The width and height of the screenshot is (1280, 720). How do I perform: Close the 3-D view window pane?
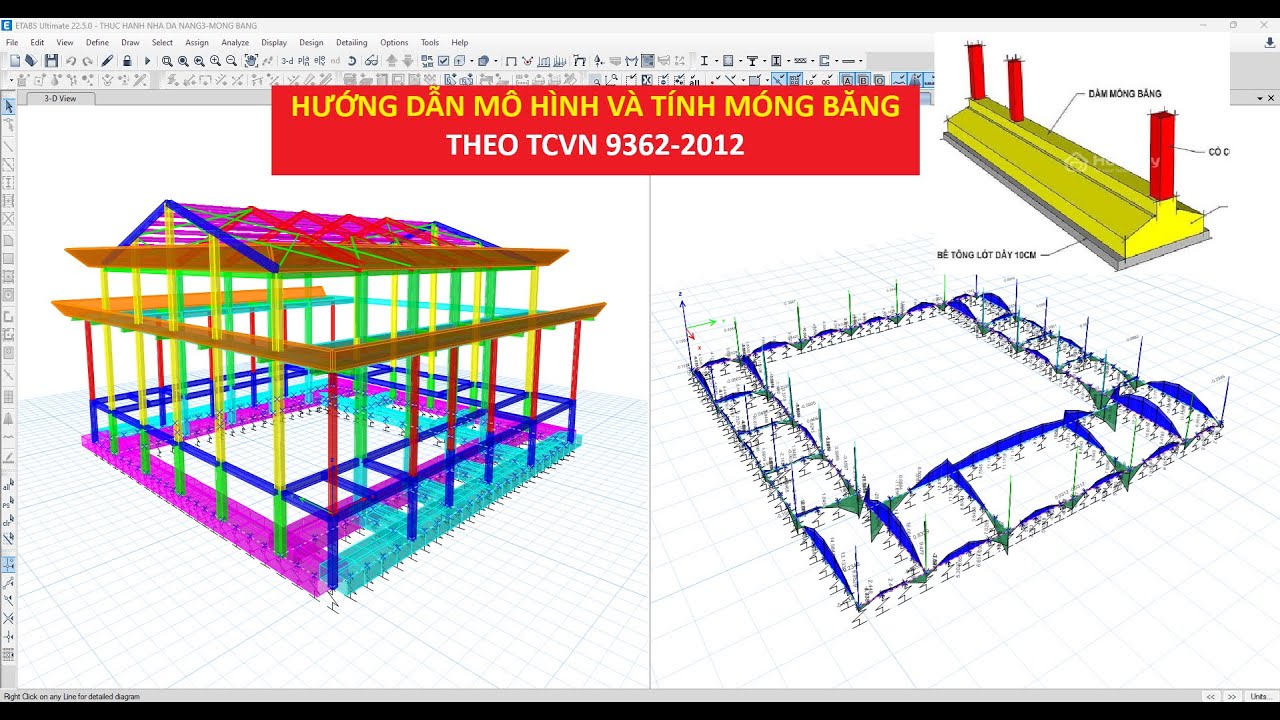[1272, 99]
